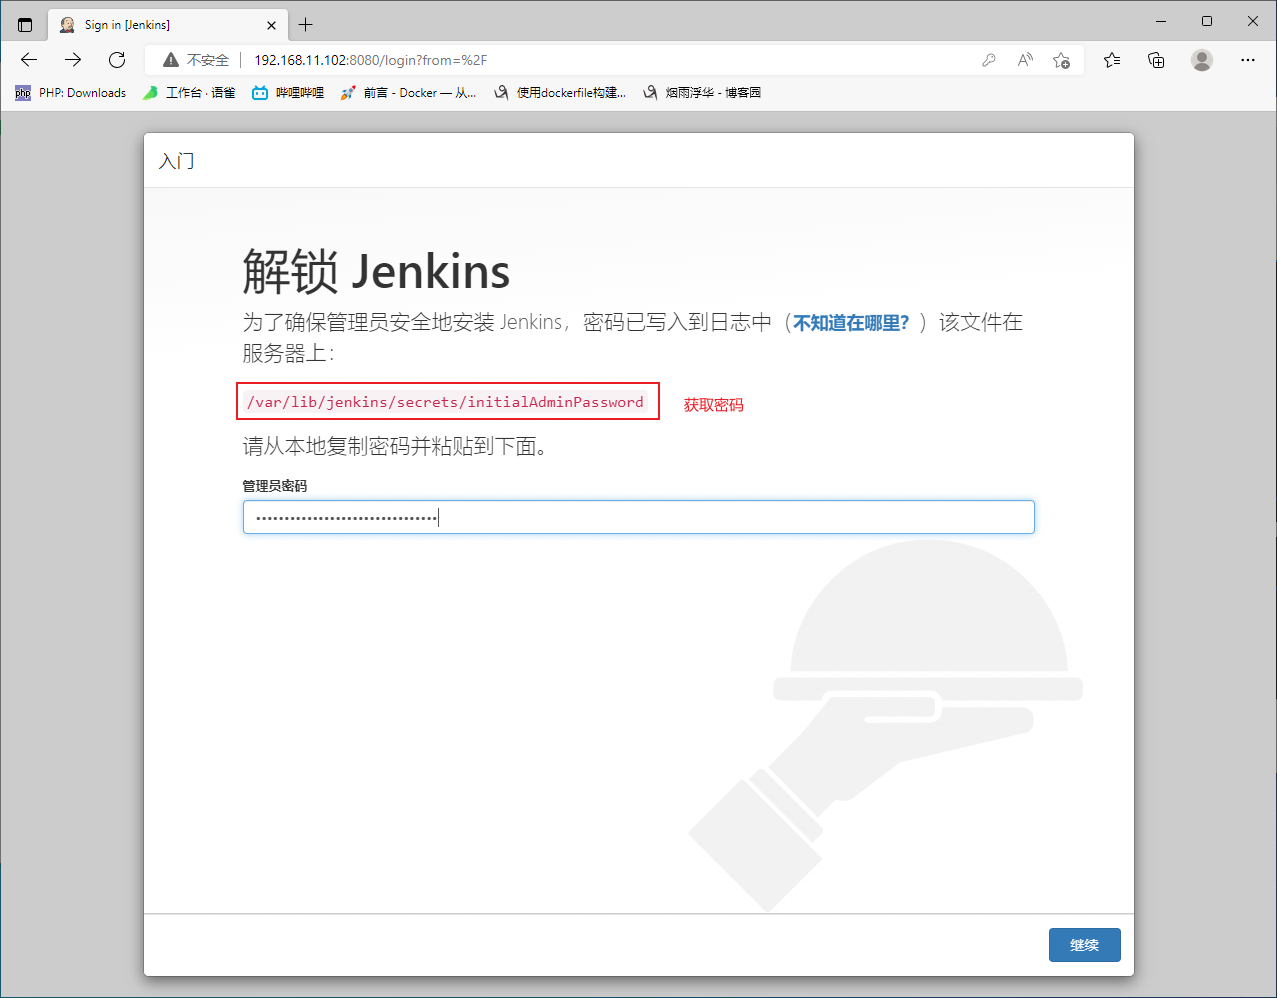Click the address bar URL
This screenshot has width=1277, height=998.
[371, 60]
